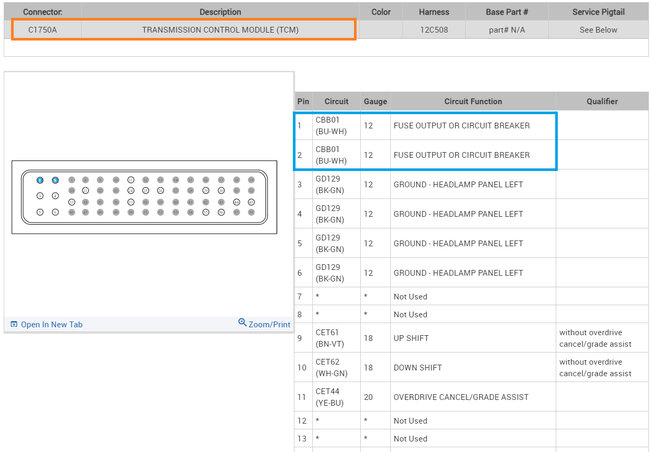Screen dimensions: 650x452
Task: Click the 'part# N/A' cell
Action: [x=507, y=30]
